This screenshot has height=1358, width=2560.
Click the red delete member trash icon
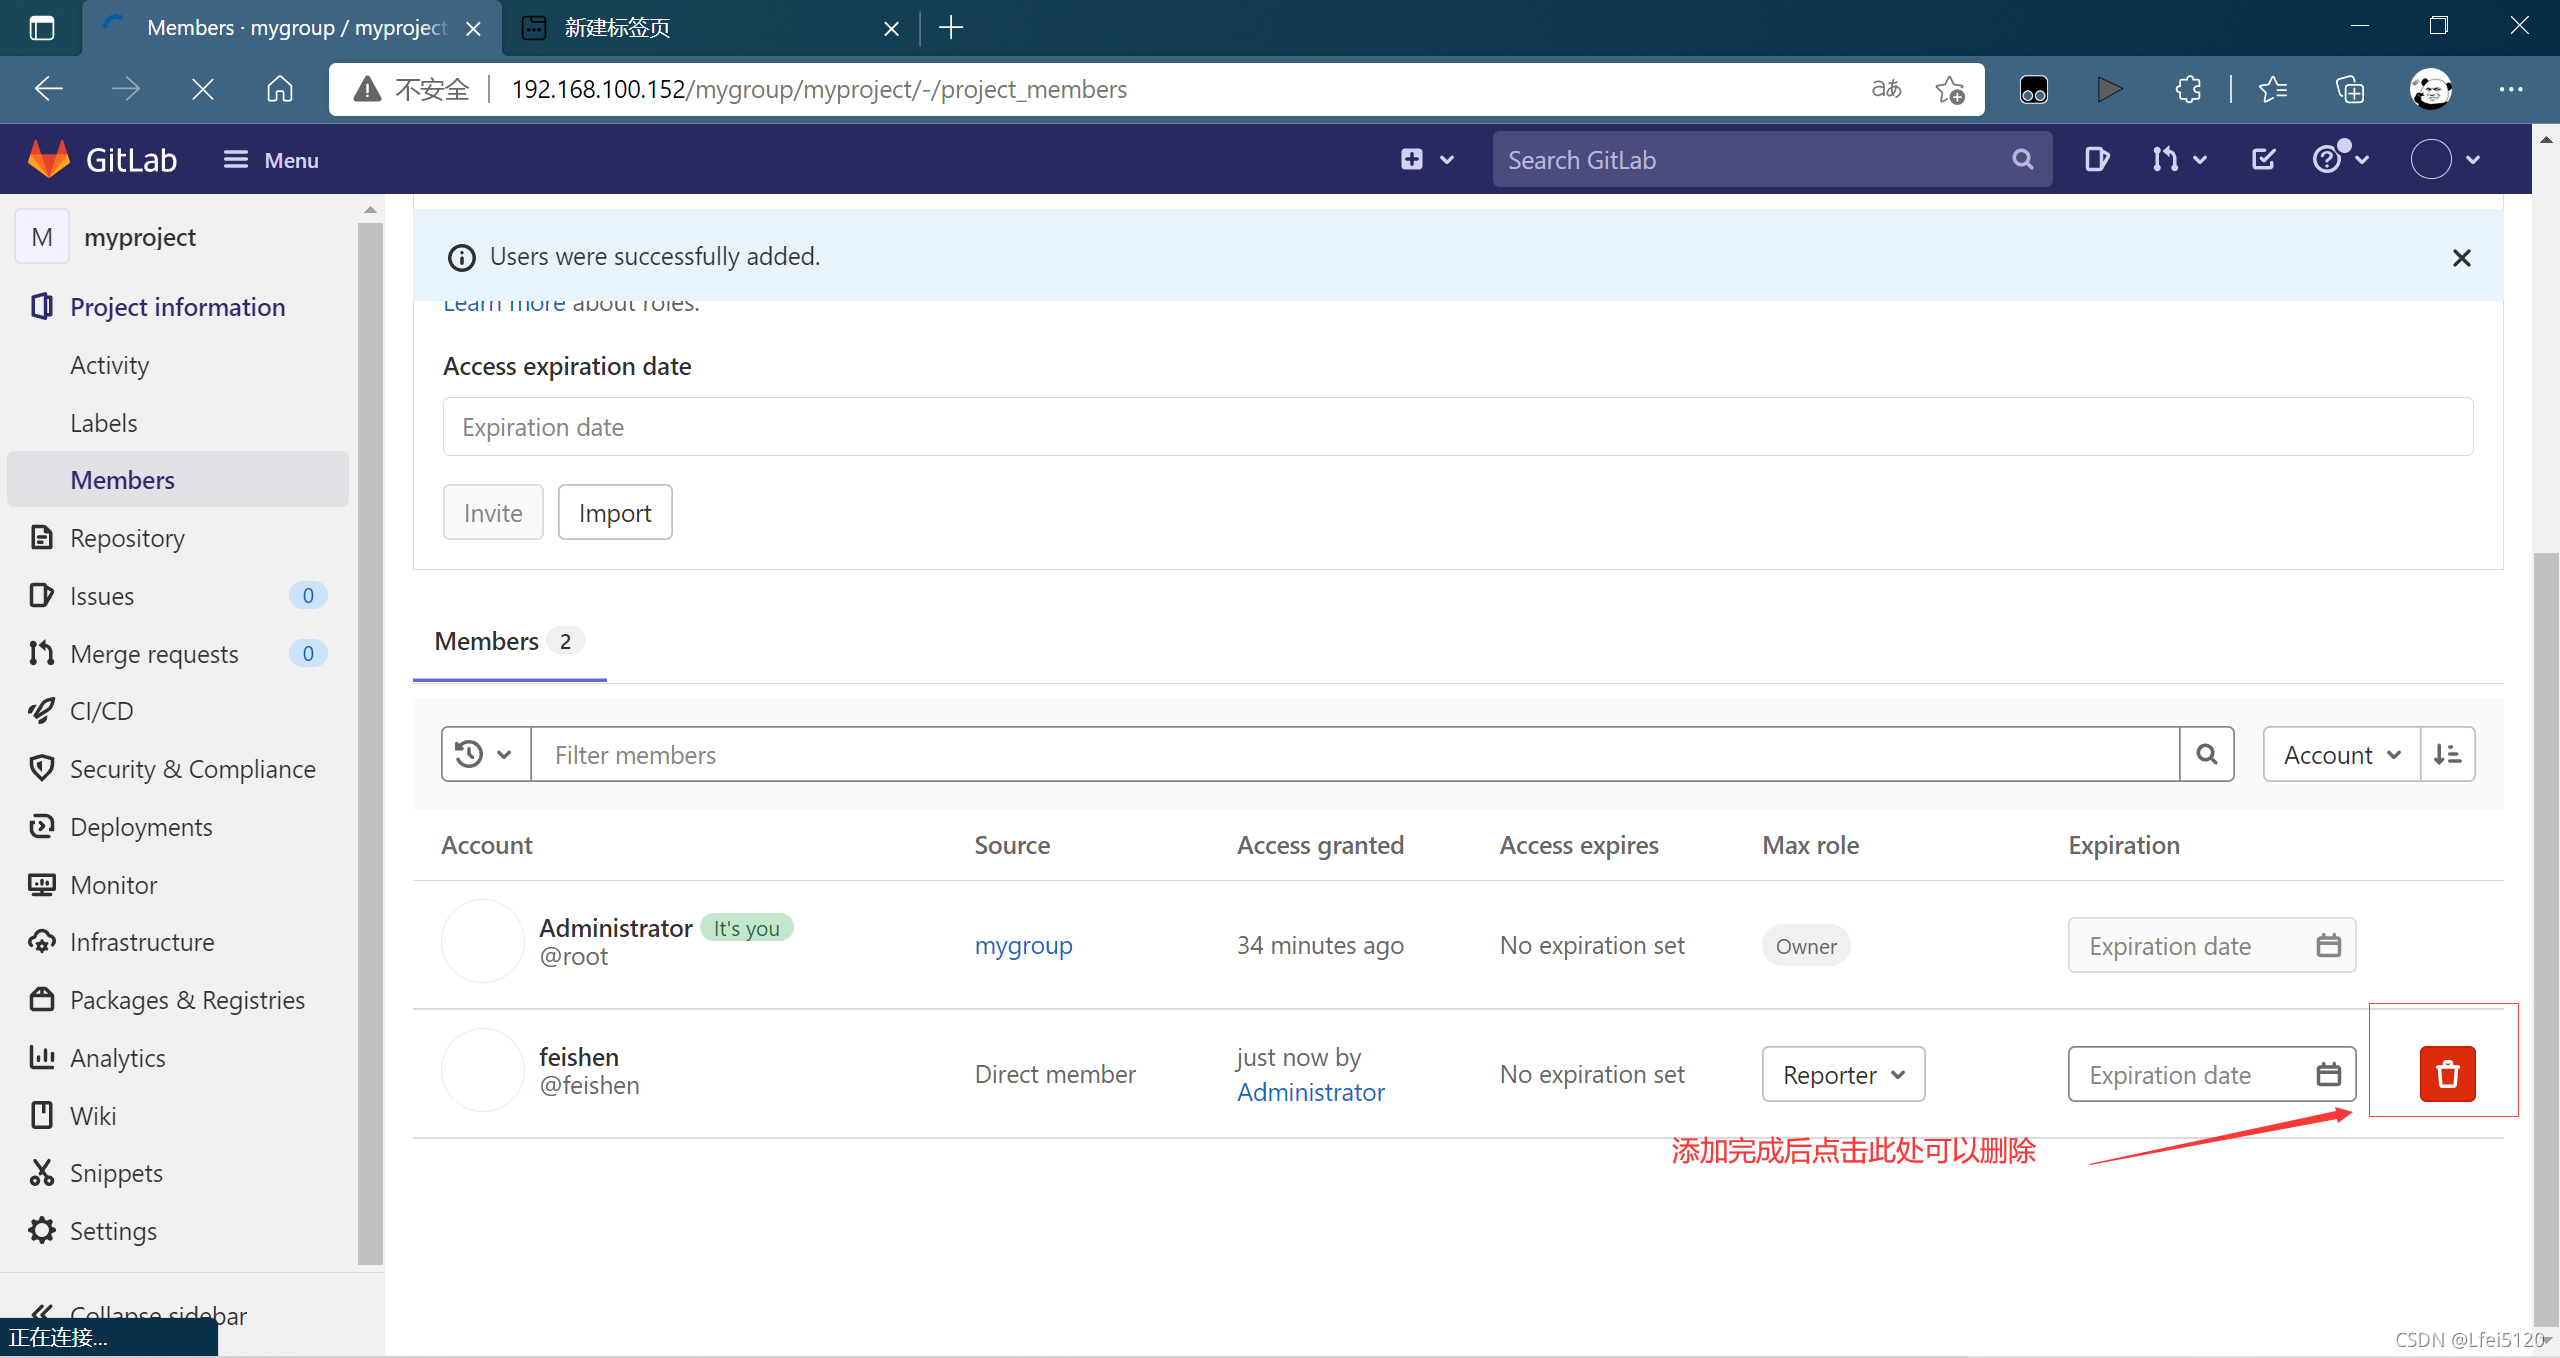(x=2446, y=1074)
